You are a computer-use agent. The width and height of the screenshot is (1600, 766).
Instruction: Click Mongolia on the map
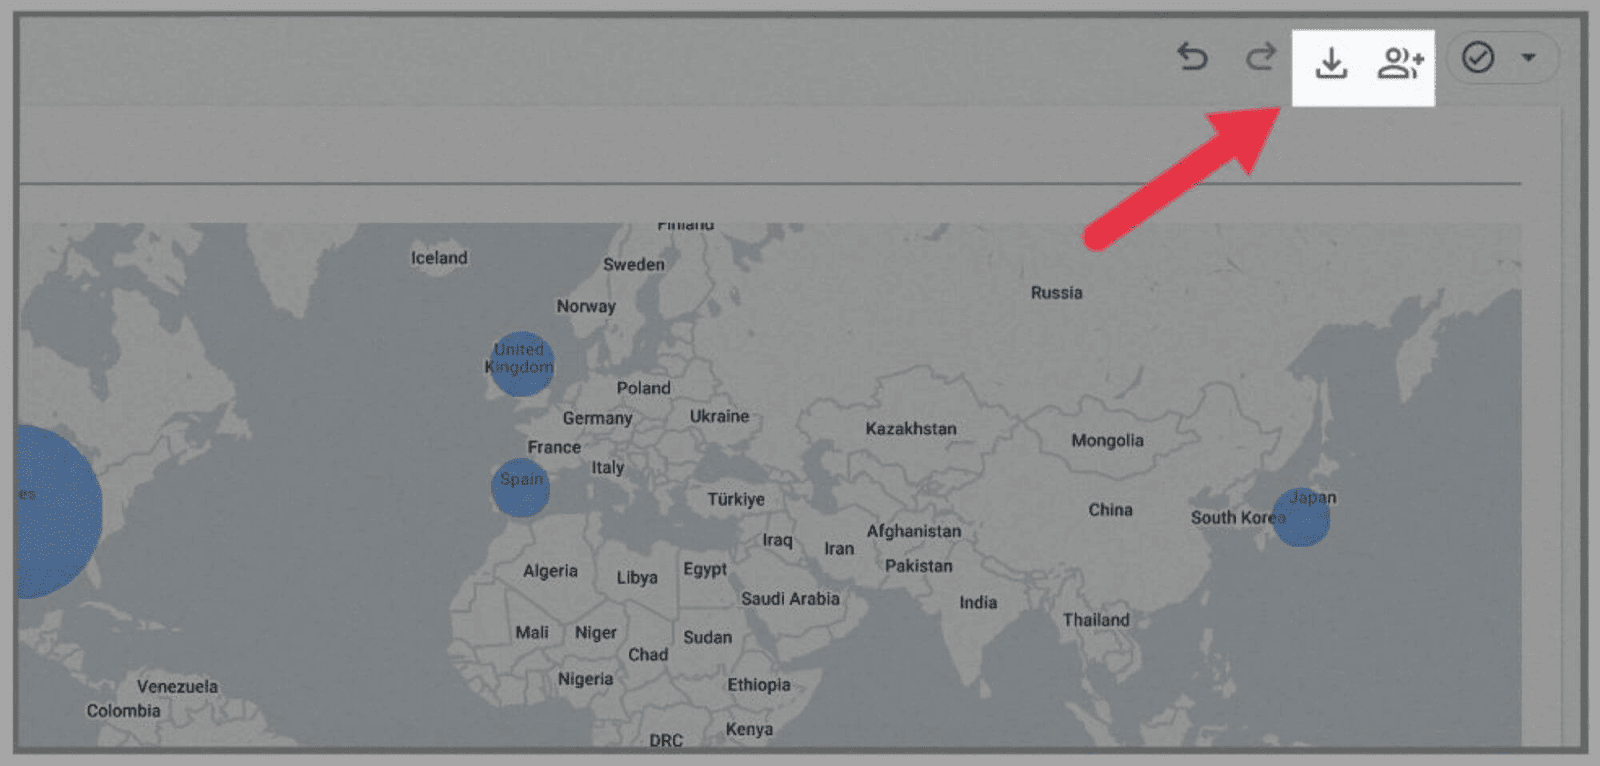[1107, 441]
